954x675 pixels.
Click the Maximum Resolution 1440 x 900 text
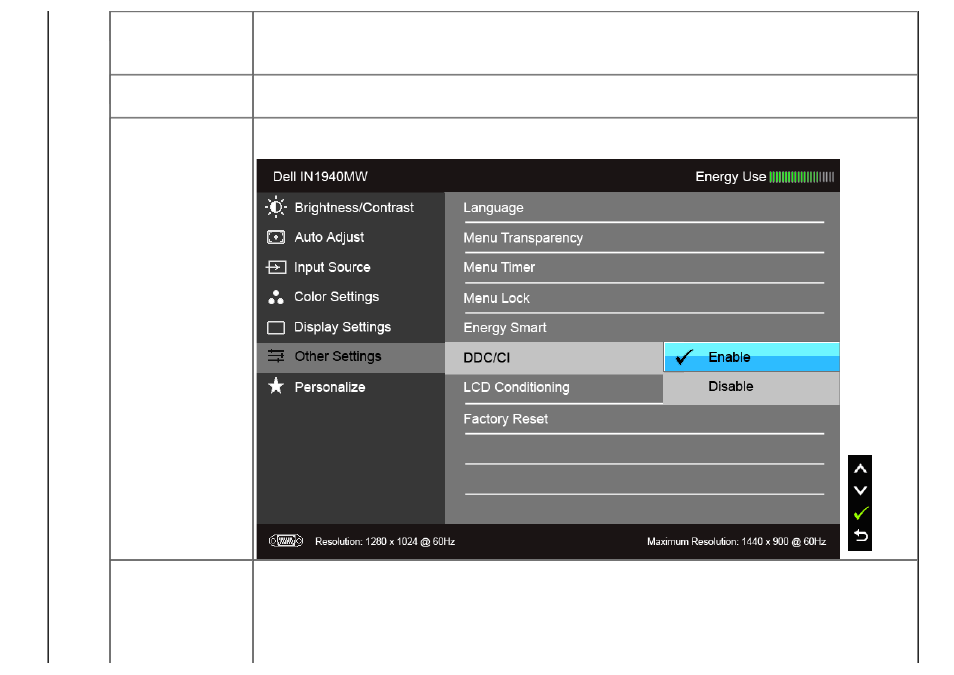736,542
